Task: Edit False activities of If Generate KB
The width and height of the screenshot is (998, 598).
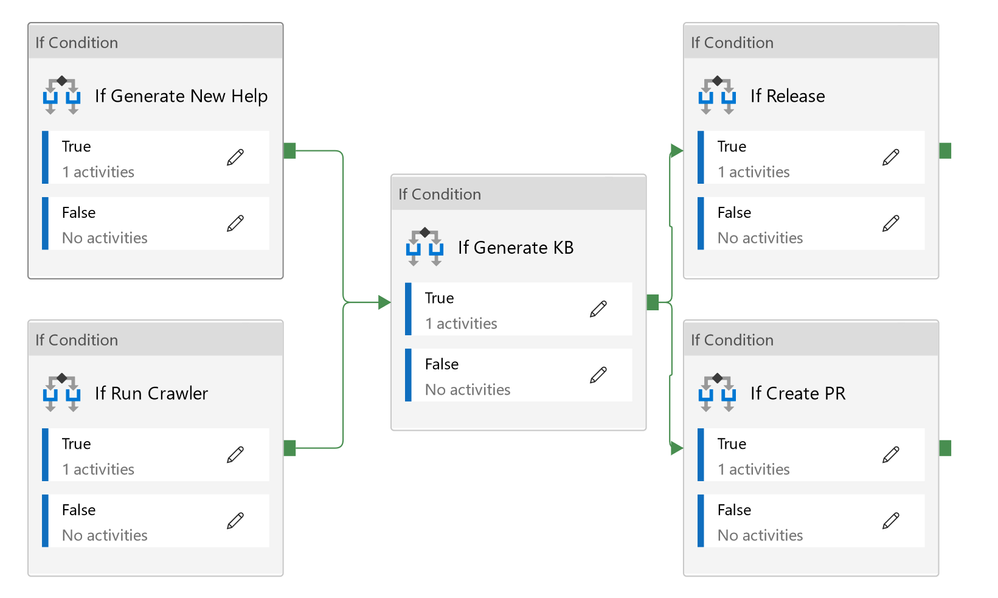Action: (598, 375)
